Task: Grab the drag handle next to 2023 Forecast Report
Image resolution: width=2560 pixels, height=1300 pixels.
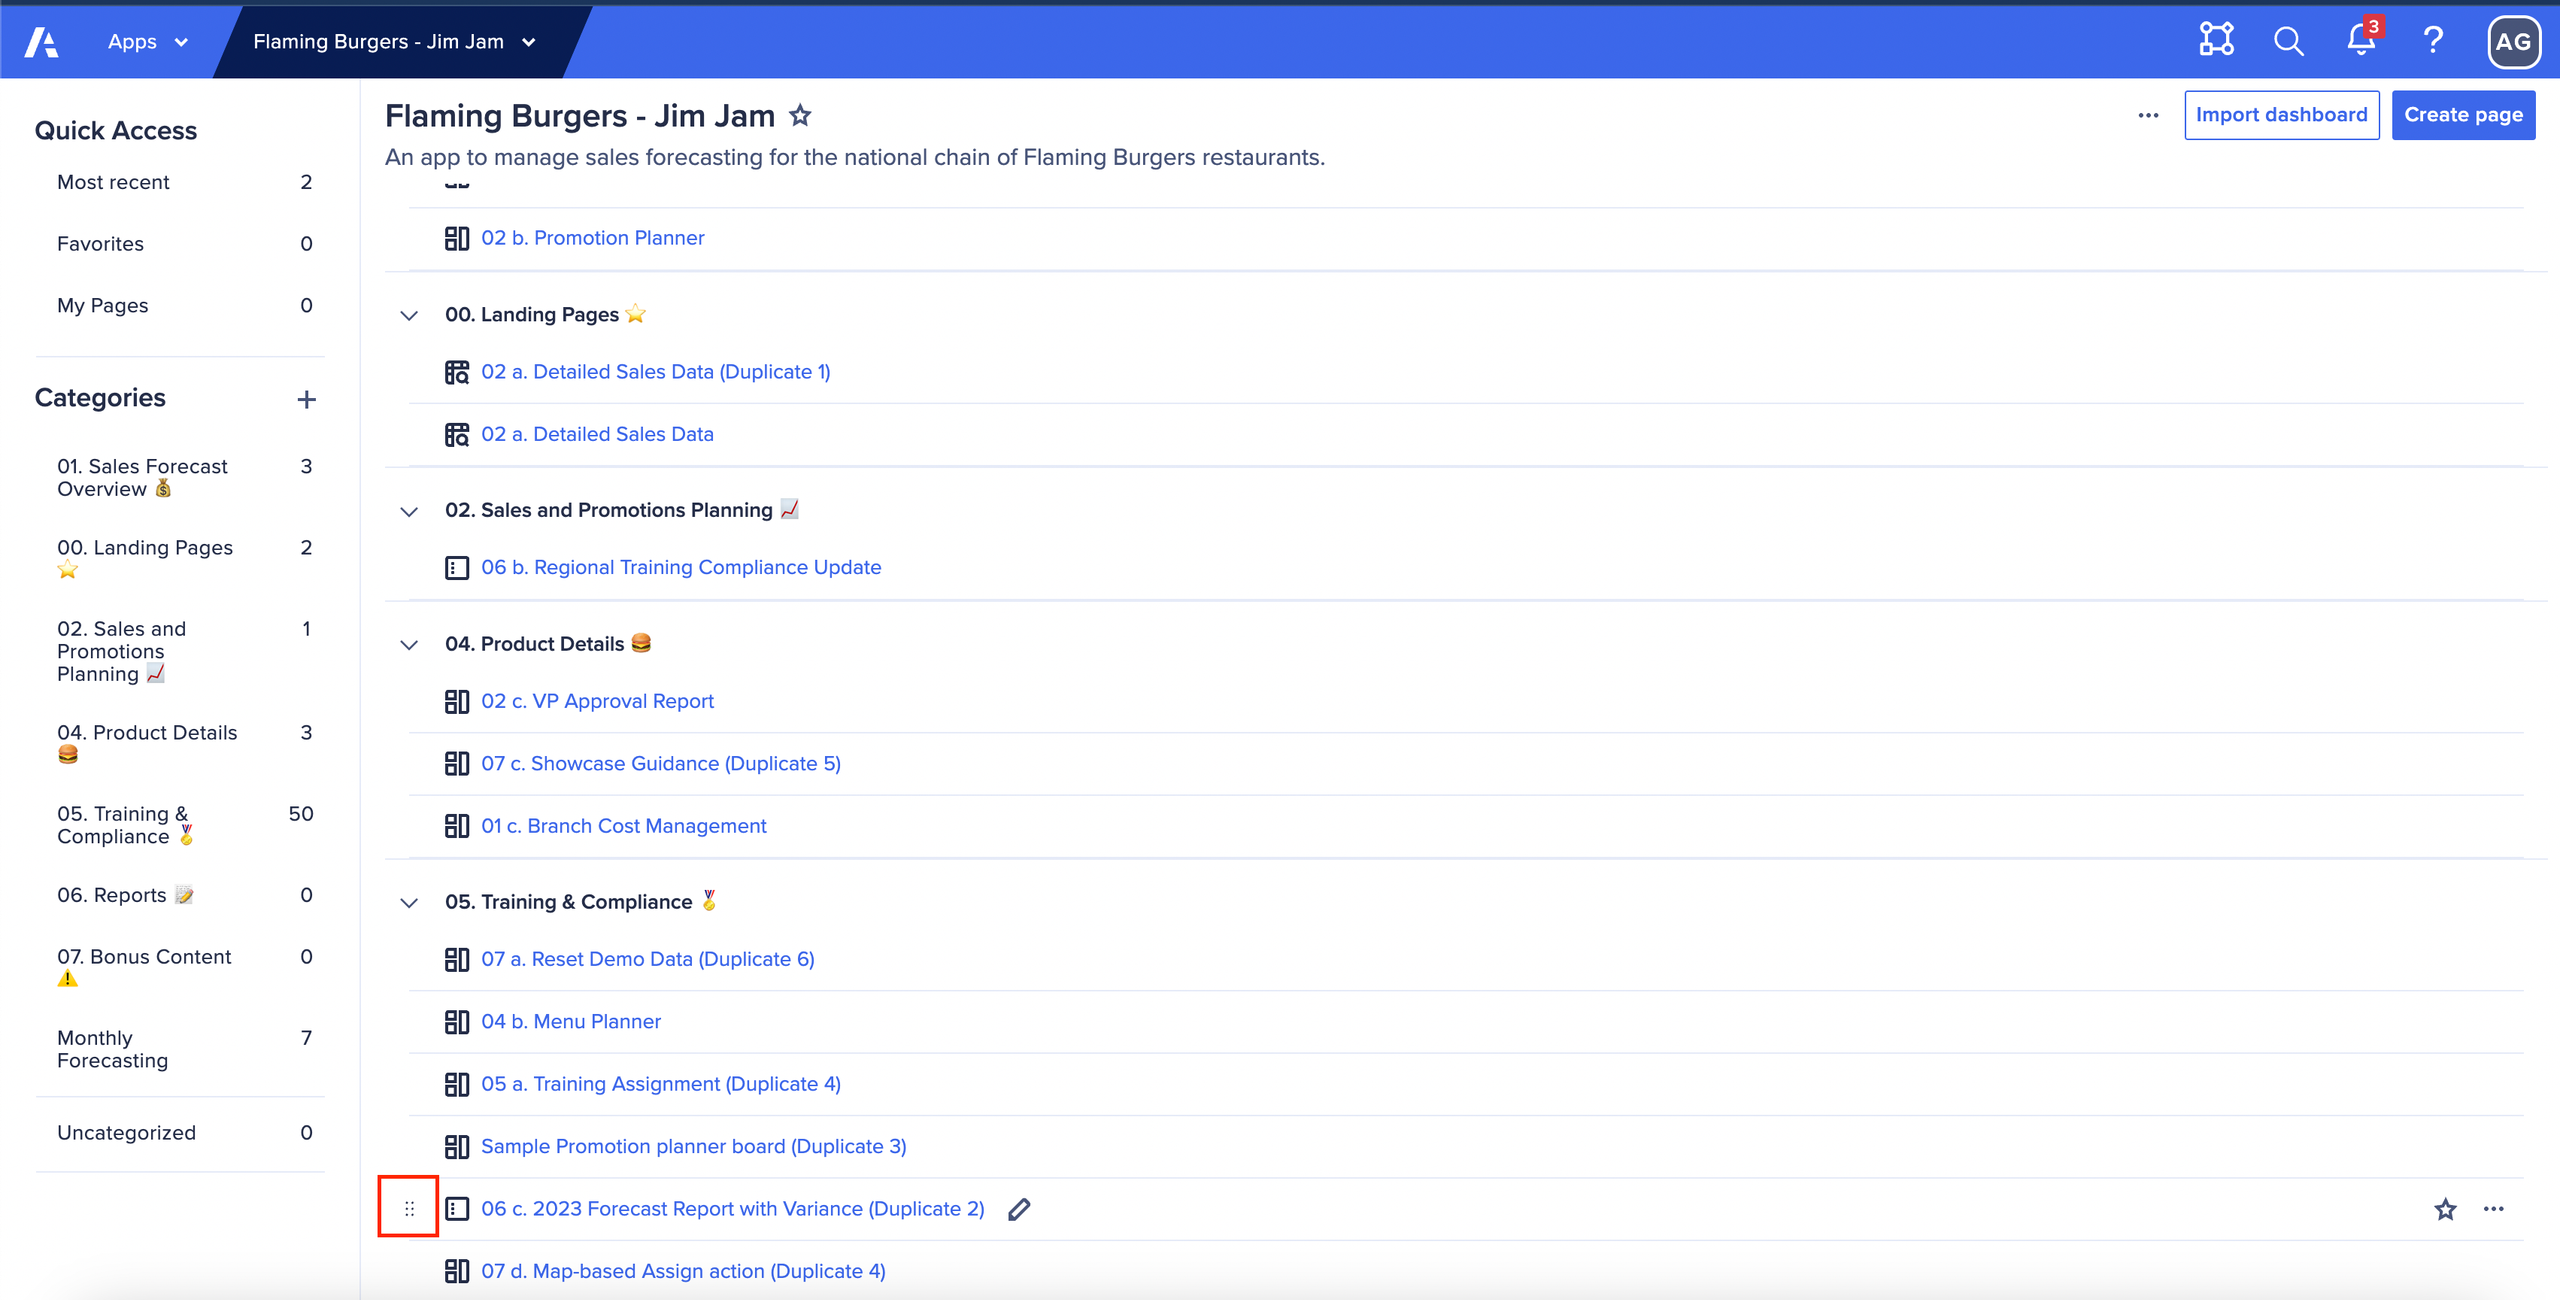Action: click(409, 1208)
